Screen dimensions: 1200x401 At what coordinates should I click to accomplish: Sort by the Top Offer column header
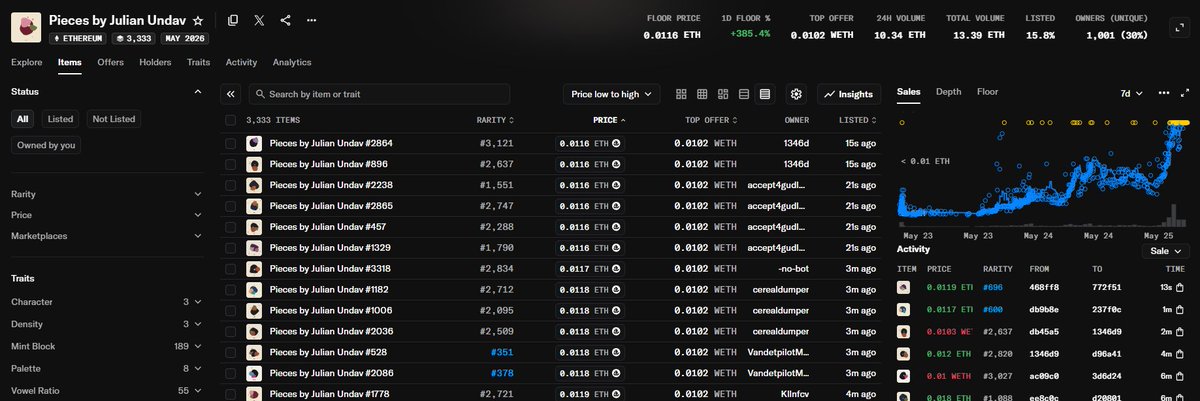click(709, 120)
